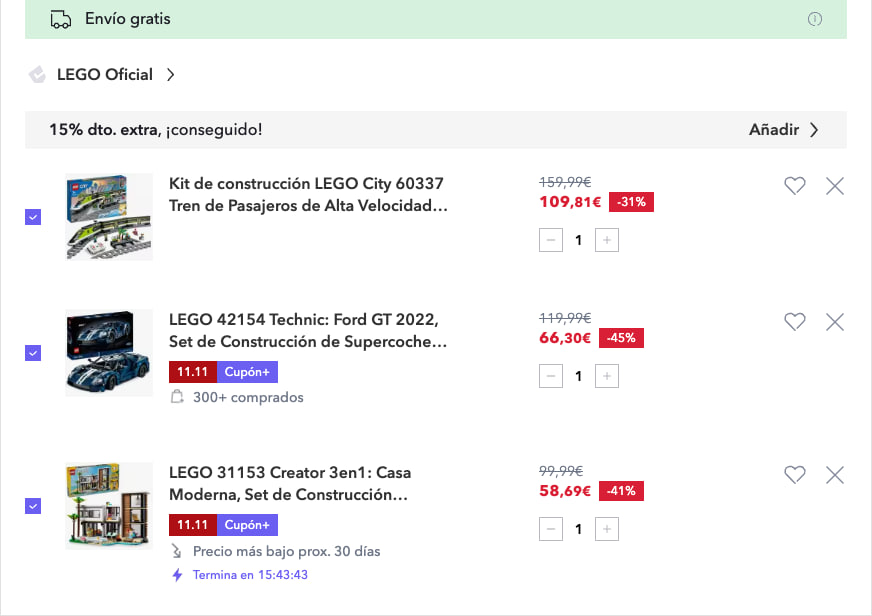The width and height of the screenshot is (872, 616).
Task: Click the quantity field for Ford GT
Action: coord(578,376)
